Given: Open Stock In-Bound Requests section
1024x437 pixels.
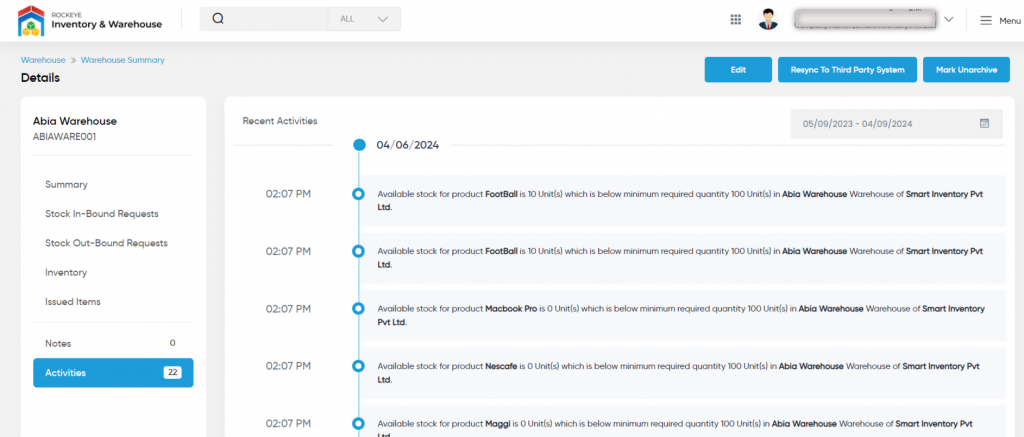Looking at the screenshot, I should (x=101, y=214).
